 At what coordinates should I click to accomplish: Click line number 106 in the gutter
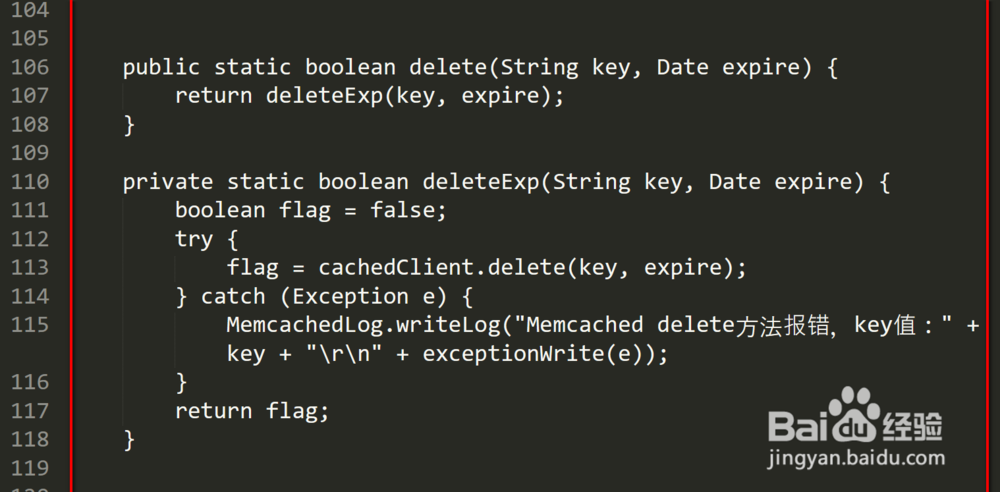[x=29, y=68]
